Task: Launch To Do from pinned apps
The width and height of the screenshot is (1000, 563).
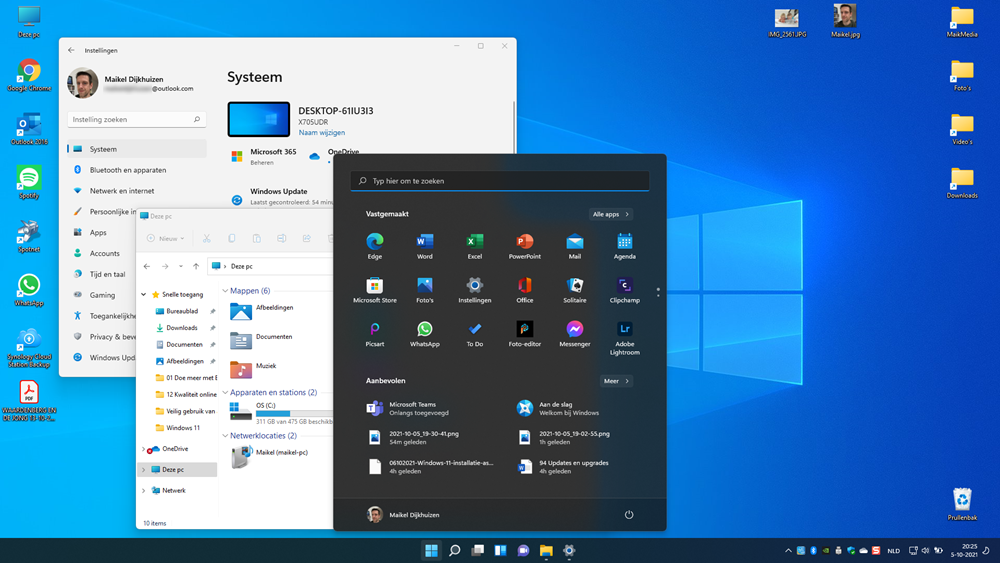Action: pos(474,334)
